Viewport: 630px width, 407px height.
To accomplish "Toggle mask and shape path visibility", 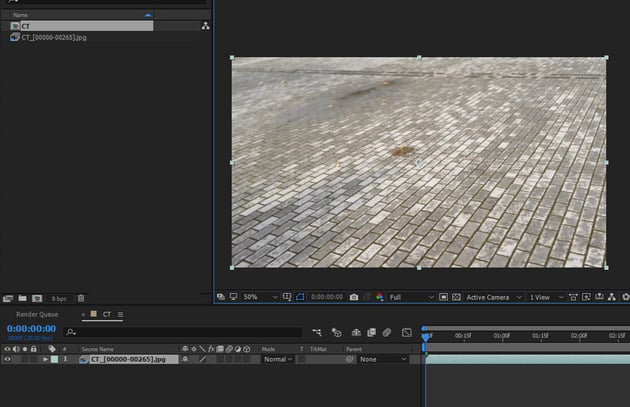I will (299, 297).
